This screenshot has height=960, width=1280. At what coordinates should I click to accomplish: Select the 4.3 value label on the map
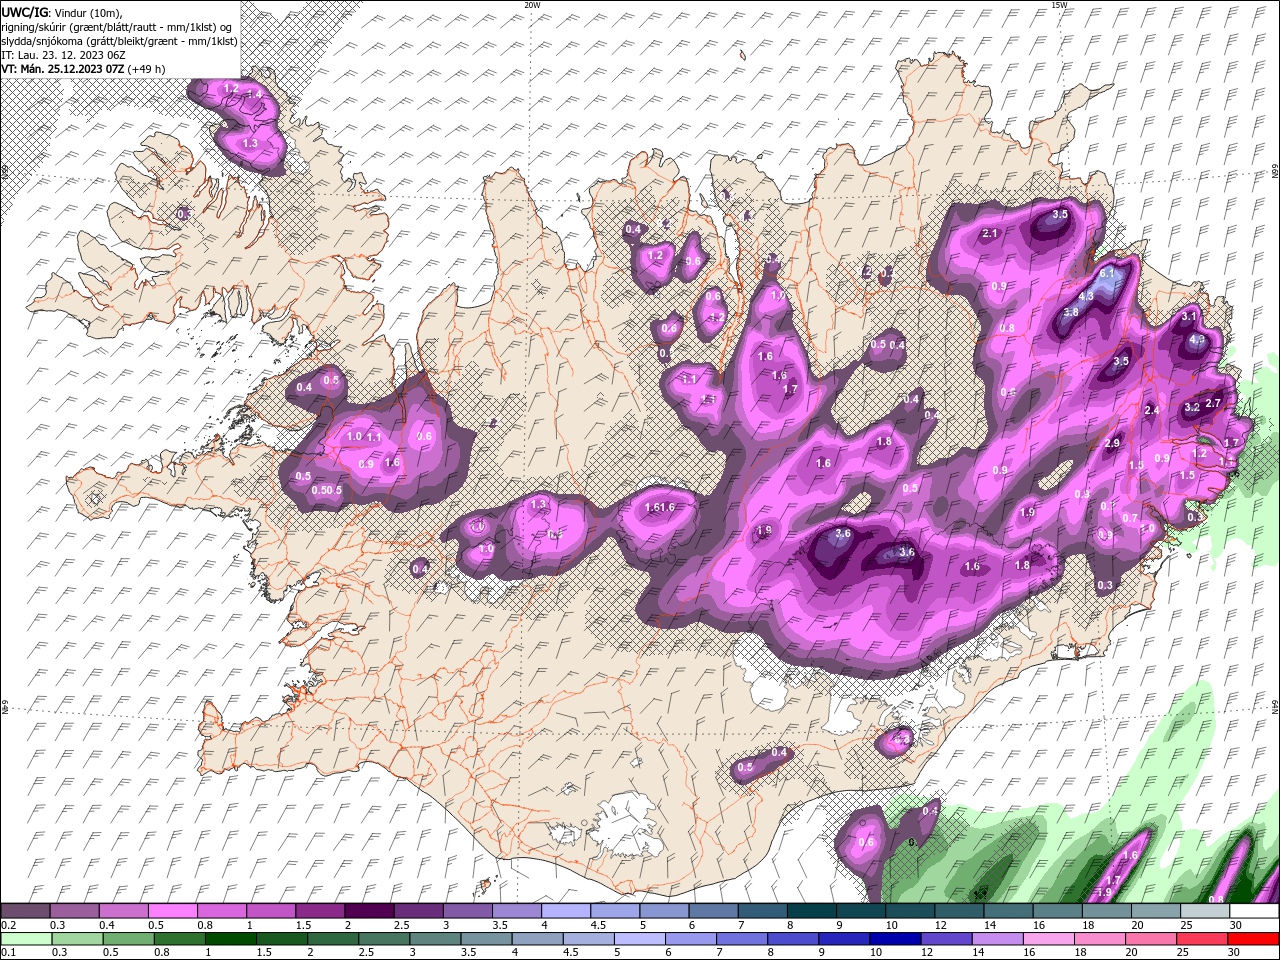(1086, 296)
